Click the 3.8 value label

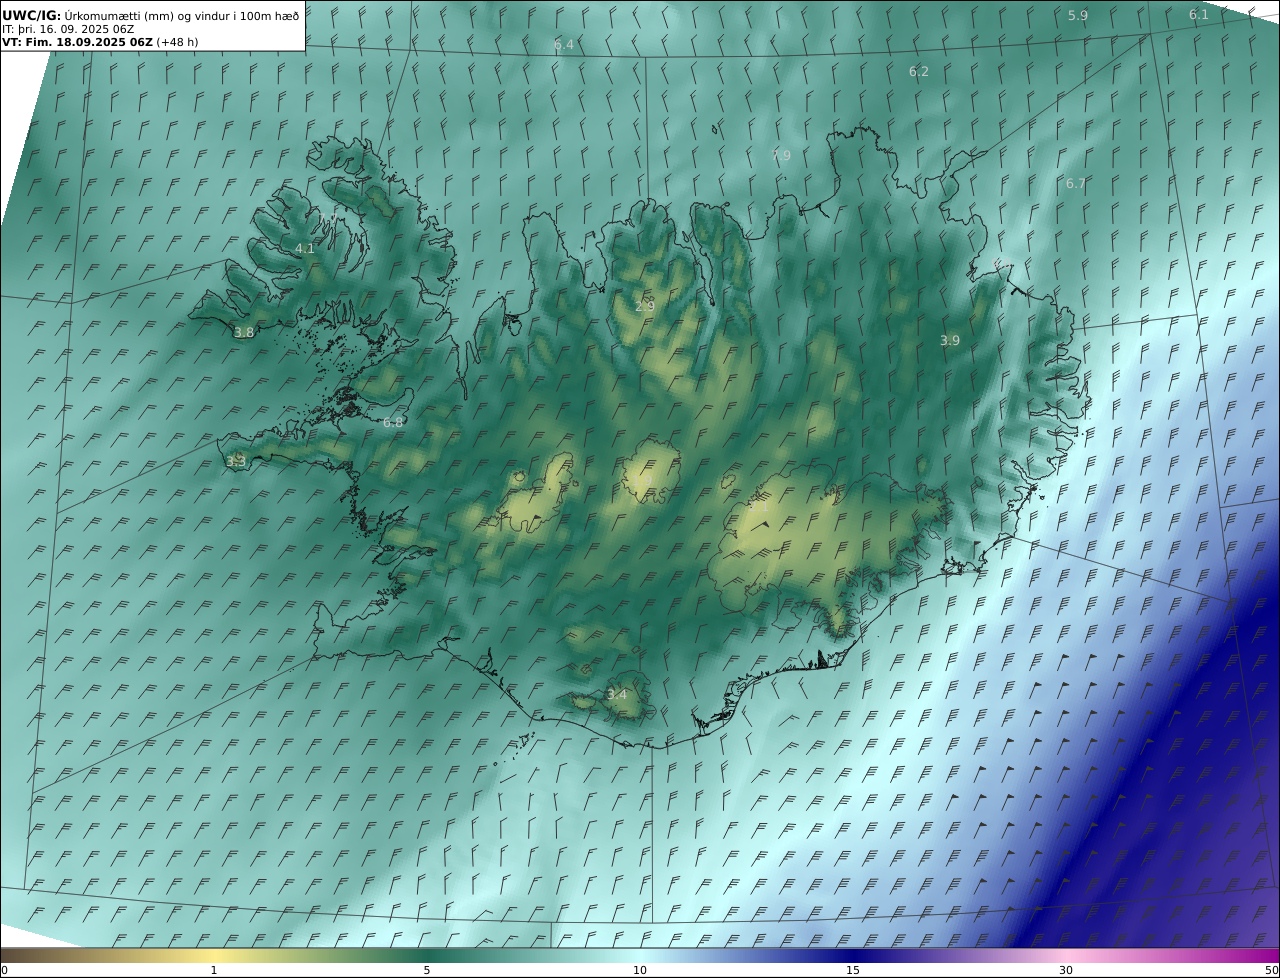pos(244,333)
